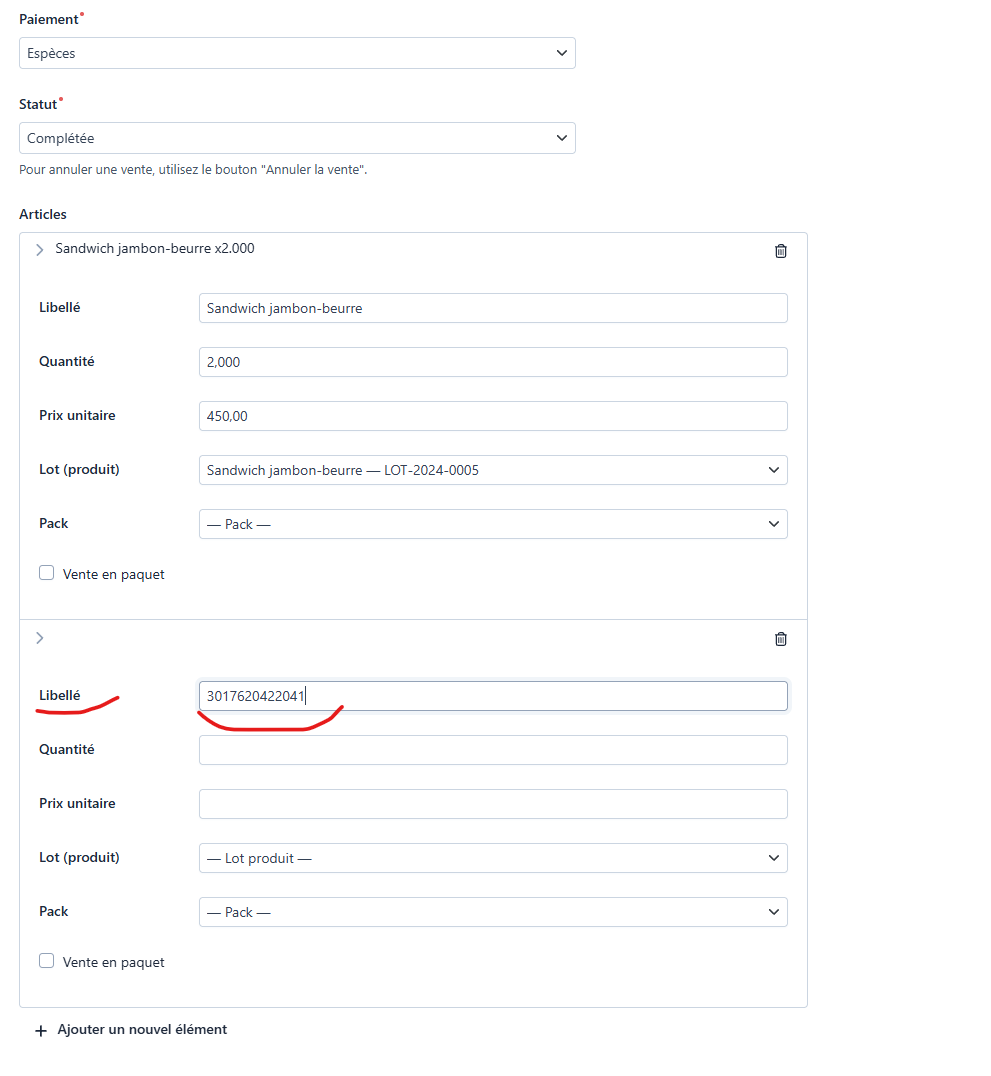Open the Statut dropdown showing Complétée
The width and height of the screenshot is (991, 1076).
pos(297,138)
